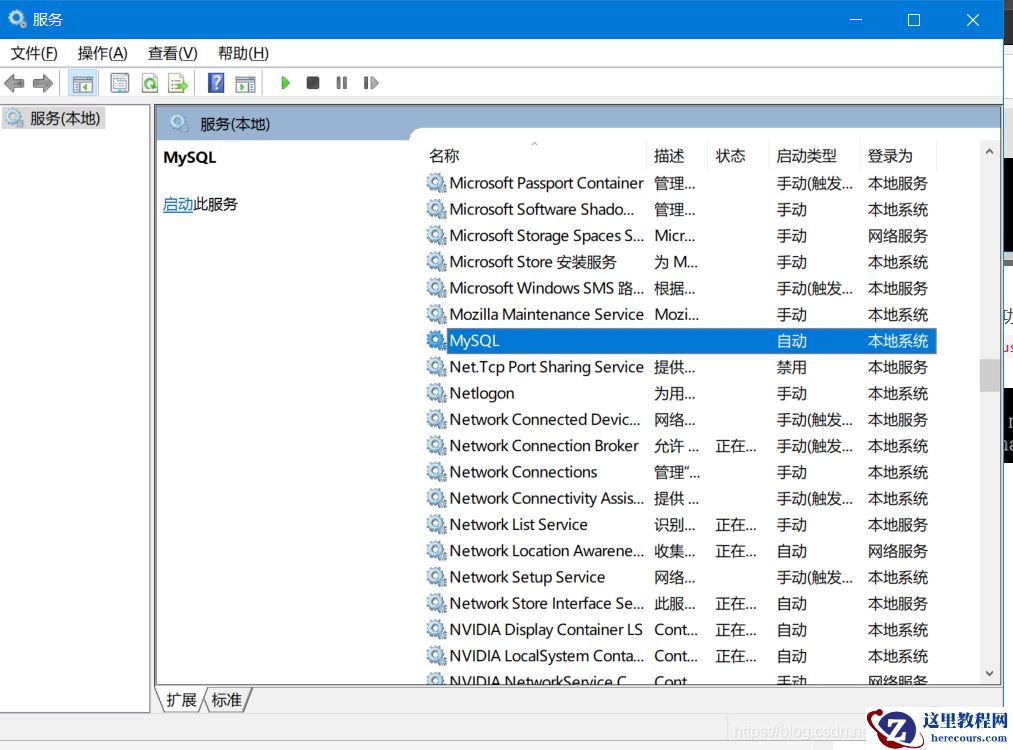The width and height of the screenshot is (1013, 750).
Task: Select Microsoft Software Shado... service
Action: point(680,209)
